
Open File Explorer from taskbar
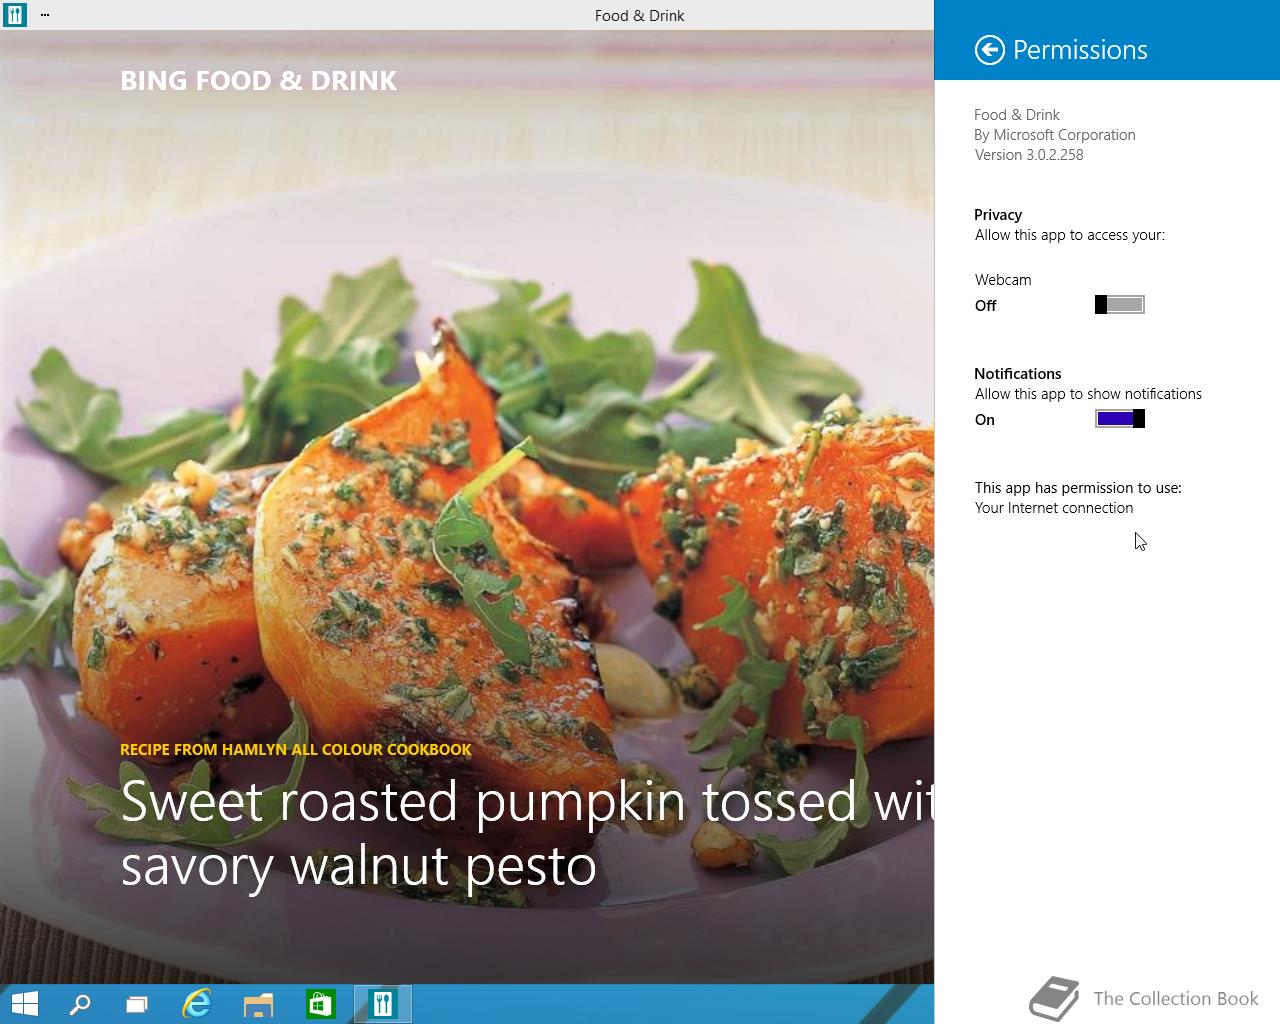click(x=258, y=1004)
